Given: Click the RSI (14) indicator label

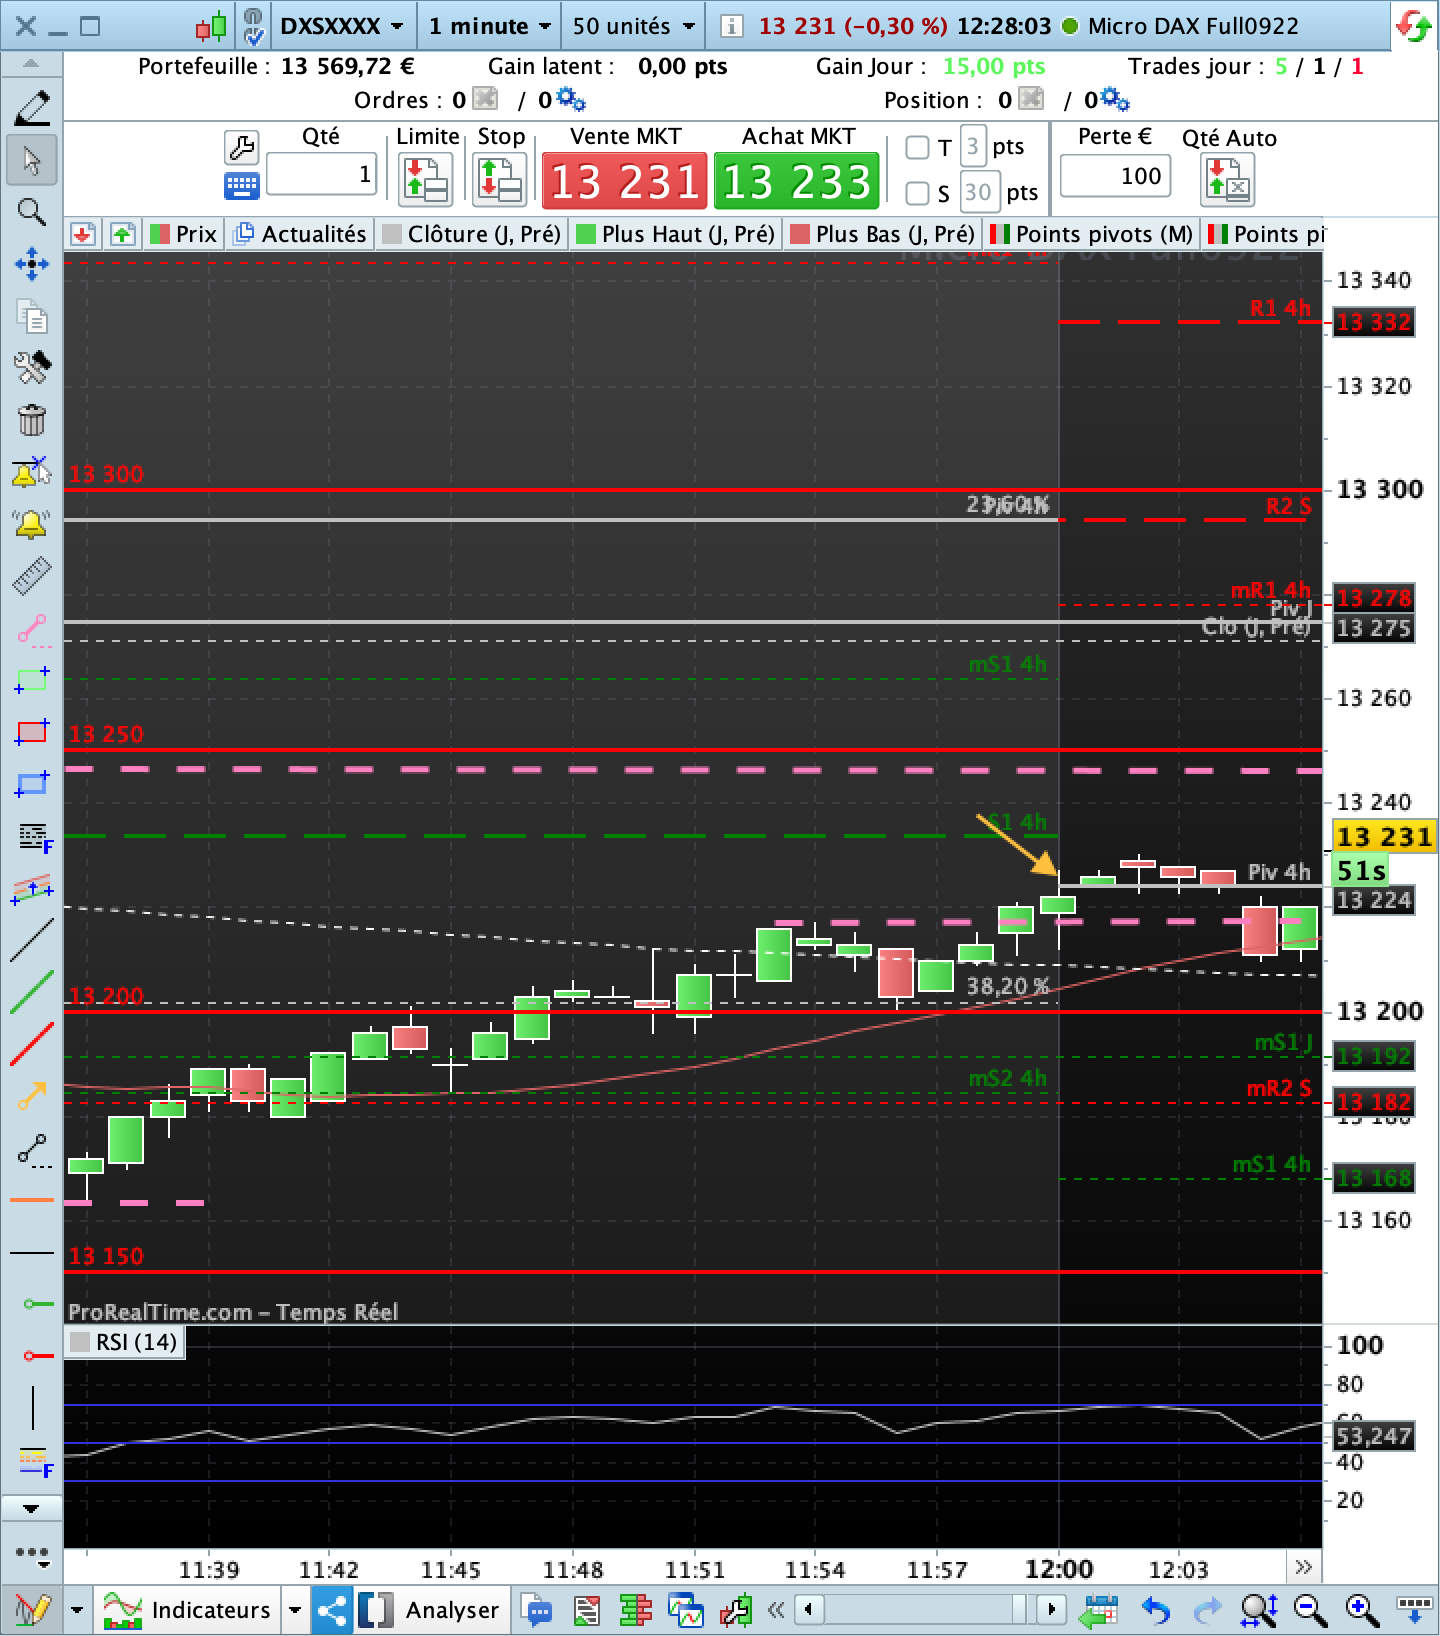Looking at the screenshot, I should tap(124, 1342).
